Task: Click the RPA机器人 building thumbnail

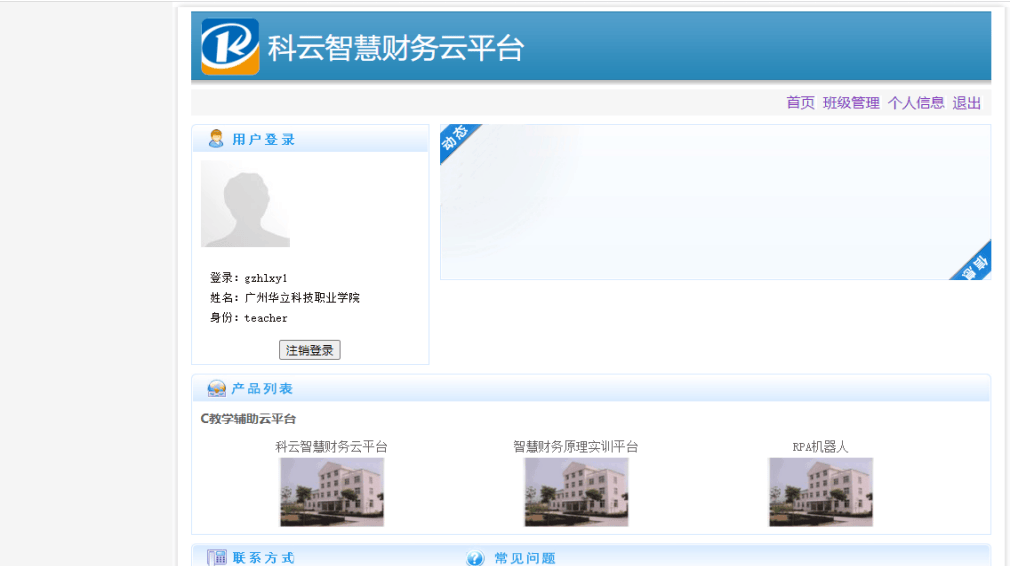Action: [x=821, y=492]
